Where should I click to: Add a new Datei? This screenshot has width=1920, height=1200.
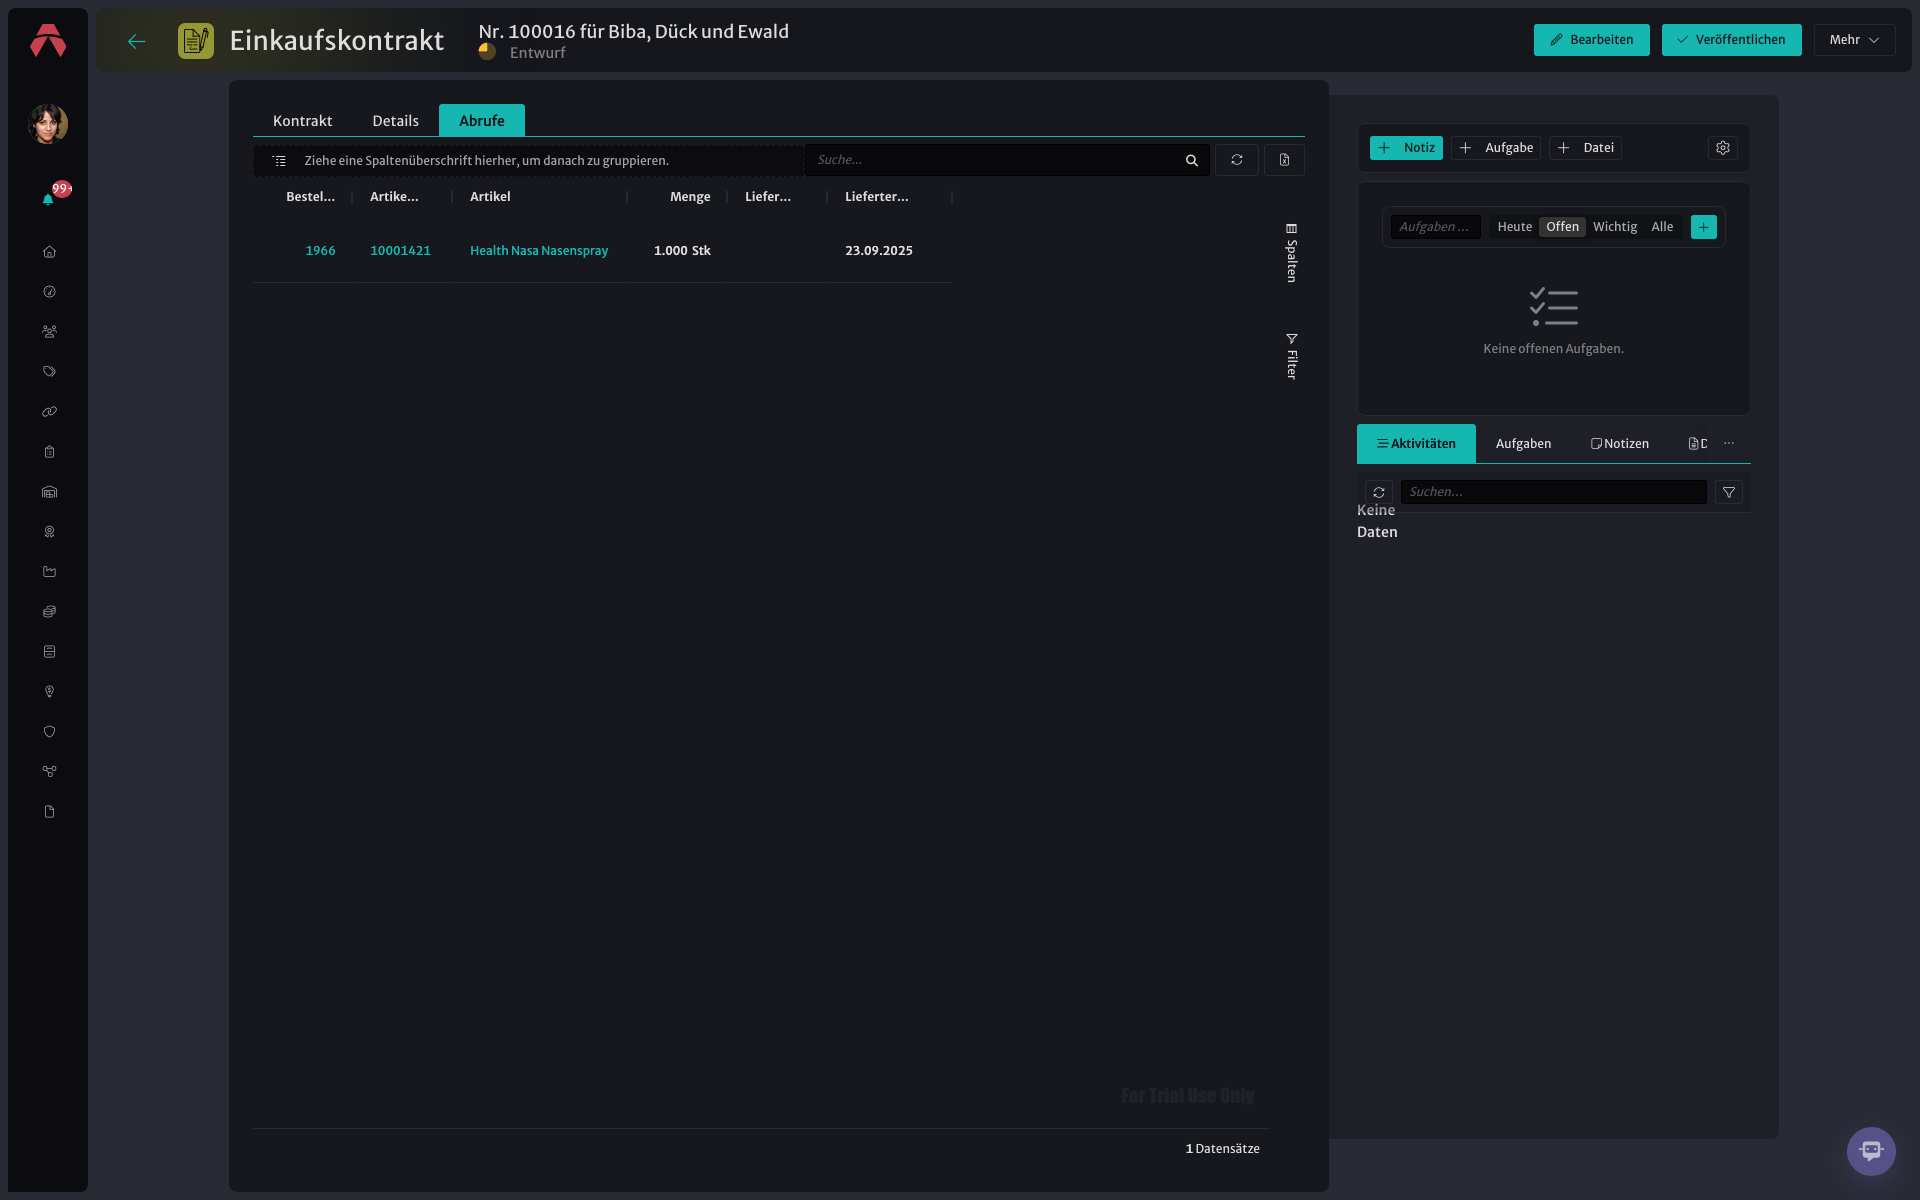(x=1585, y=148)
